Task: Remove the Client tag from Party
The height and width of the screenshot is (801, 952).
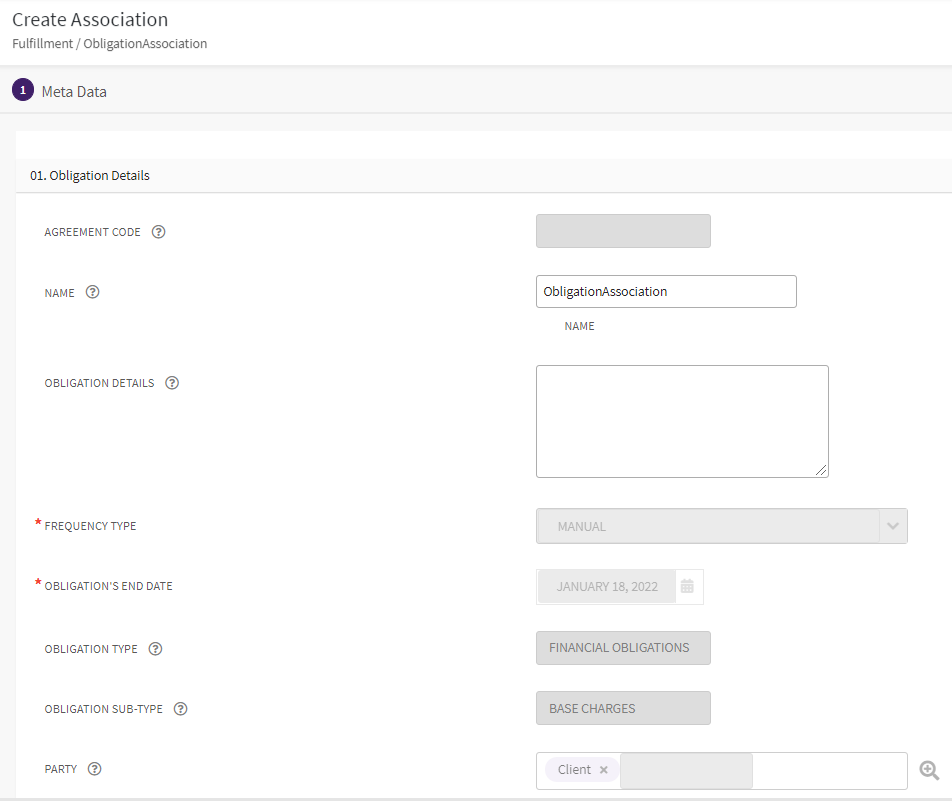Action: coord(603,770)
